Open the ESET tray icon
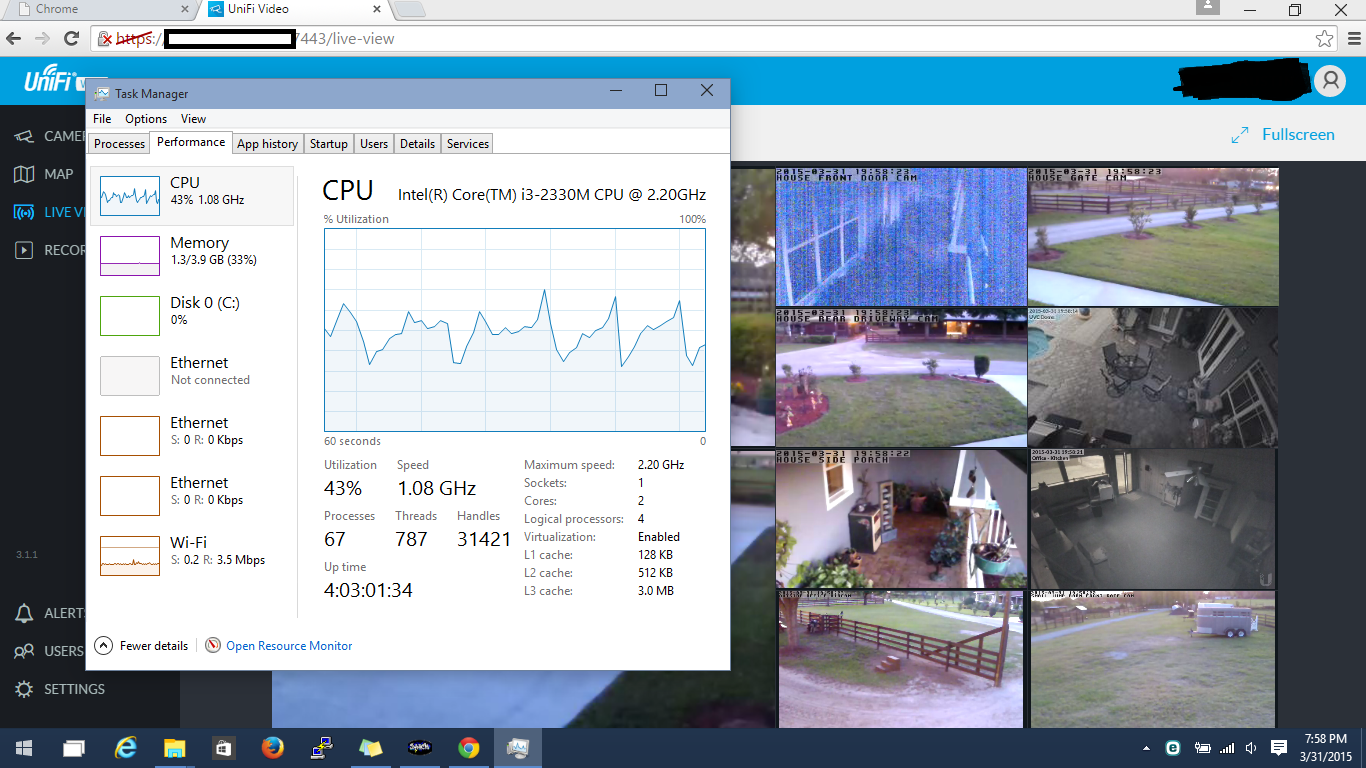1366x768 pixels. 1173,748
